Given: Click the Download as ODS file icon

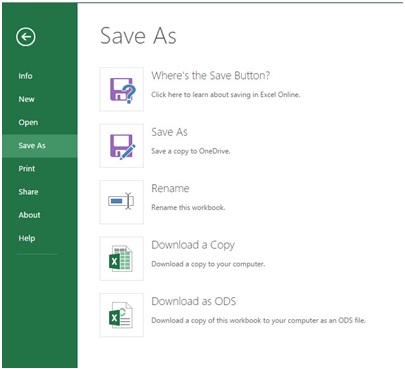Looking at the screenshot, I should (x=122, y=315).
